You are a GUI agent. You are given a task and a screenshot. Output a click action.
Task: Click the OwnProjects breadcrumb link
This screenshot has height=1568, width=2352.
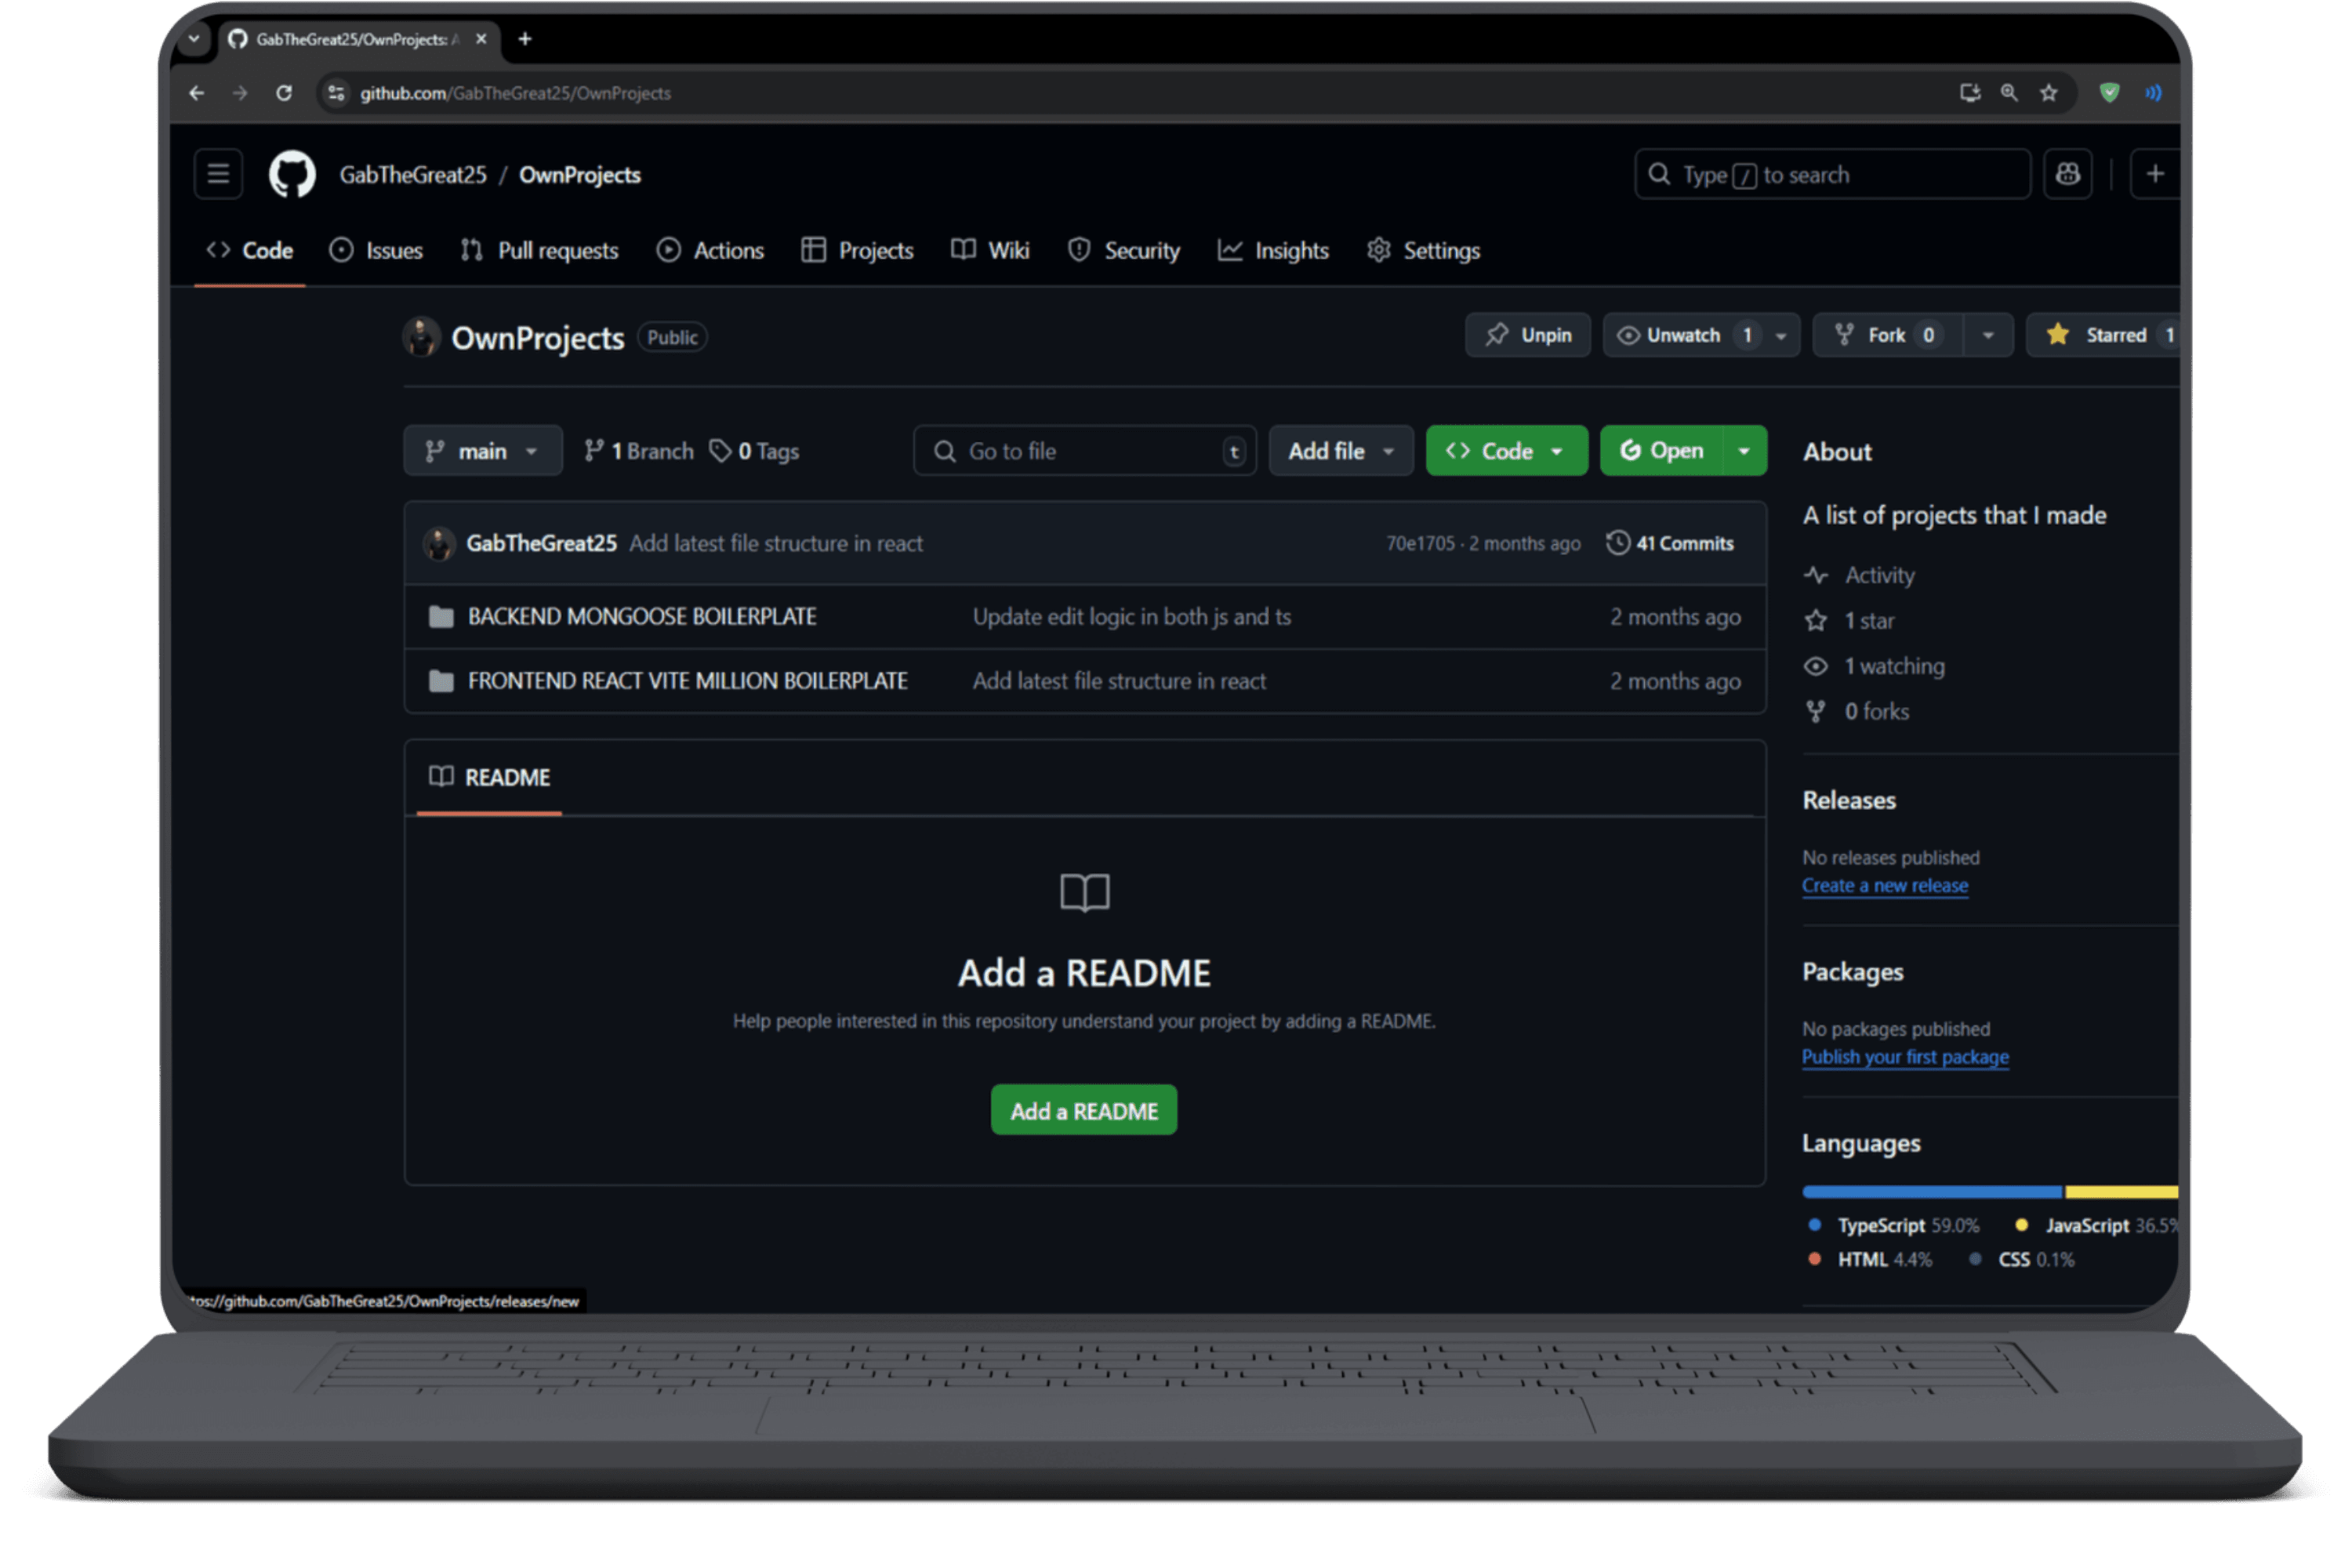(580, 175)
